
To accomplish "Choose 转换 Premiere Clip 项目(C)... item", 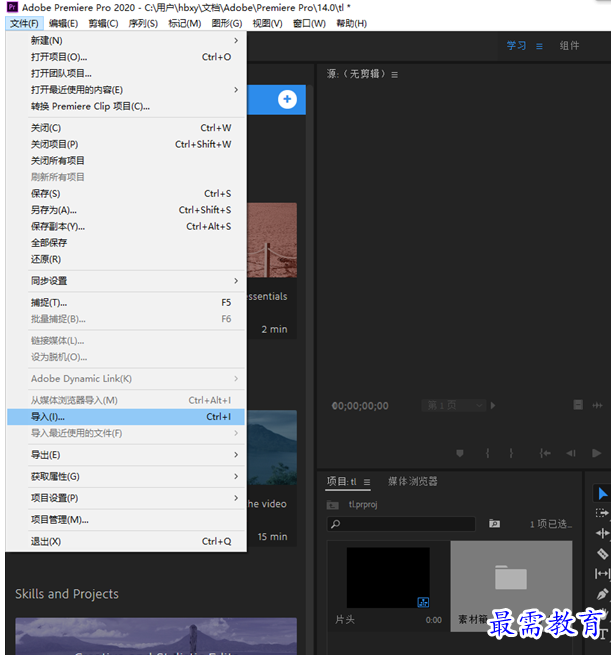I will [x=126, y=107].
